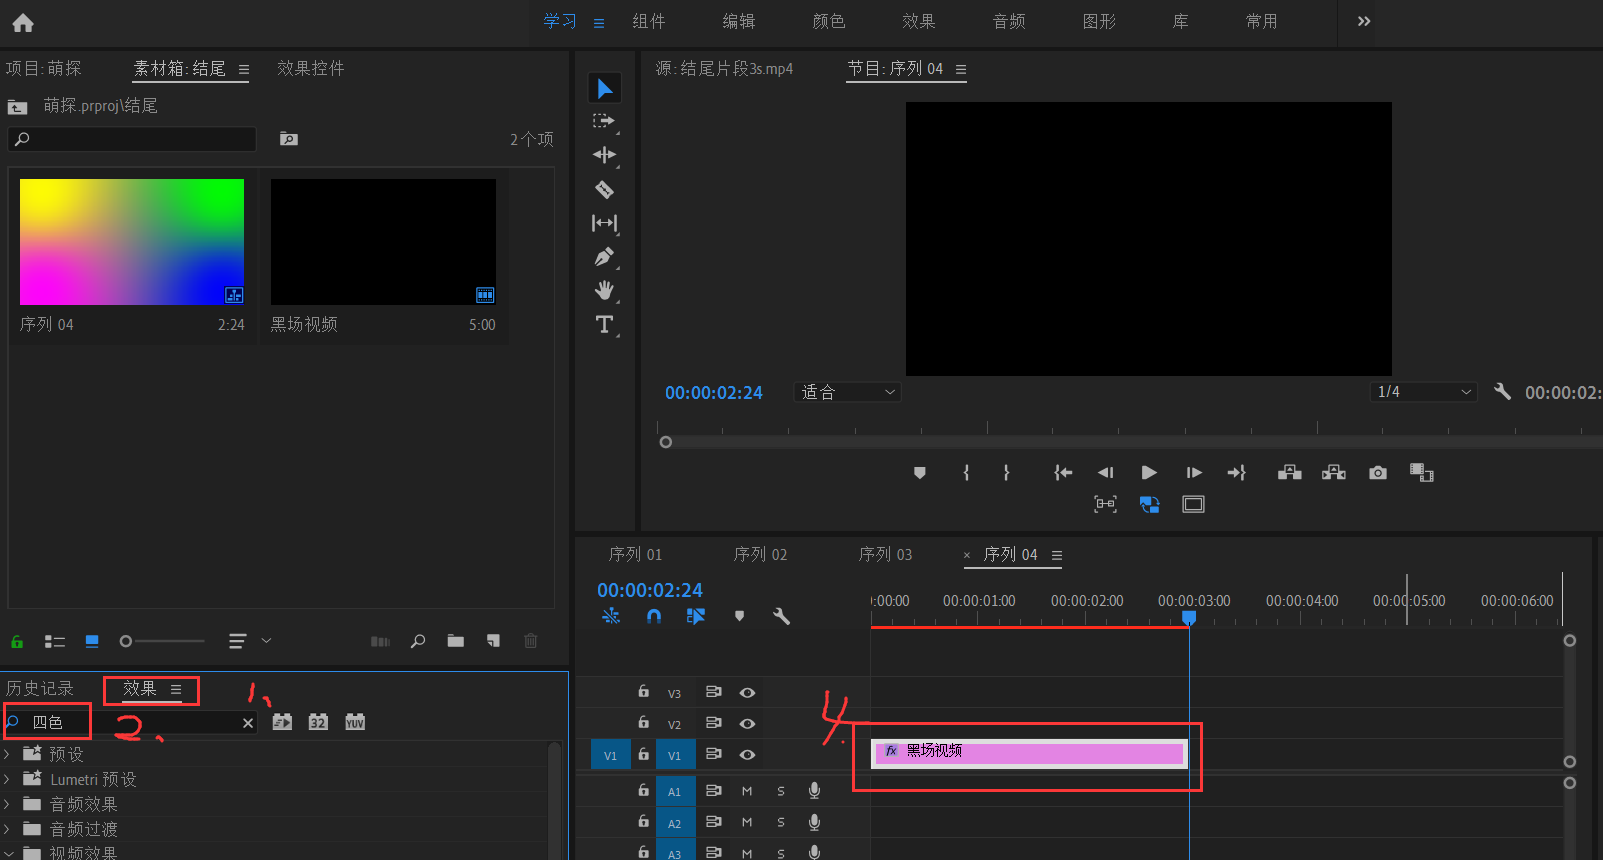Open program monitor wrench settings
This screenshot has width=1603, height=860.
pos(1502,392)
